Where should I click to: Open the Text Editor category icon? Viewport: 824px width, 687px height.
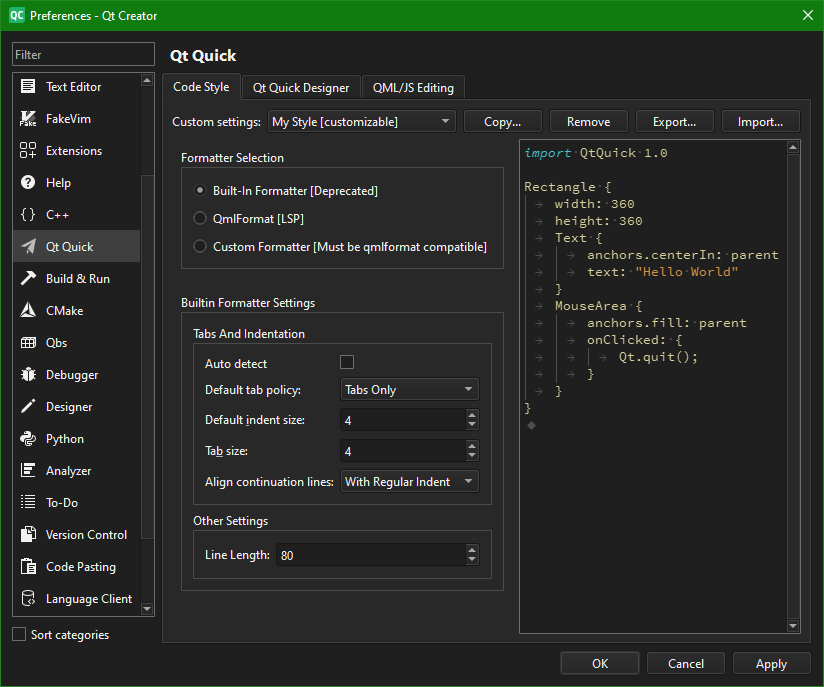[x=28, y=86]
